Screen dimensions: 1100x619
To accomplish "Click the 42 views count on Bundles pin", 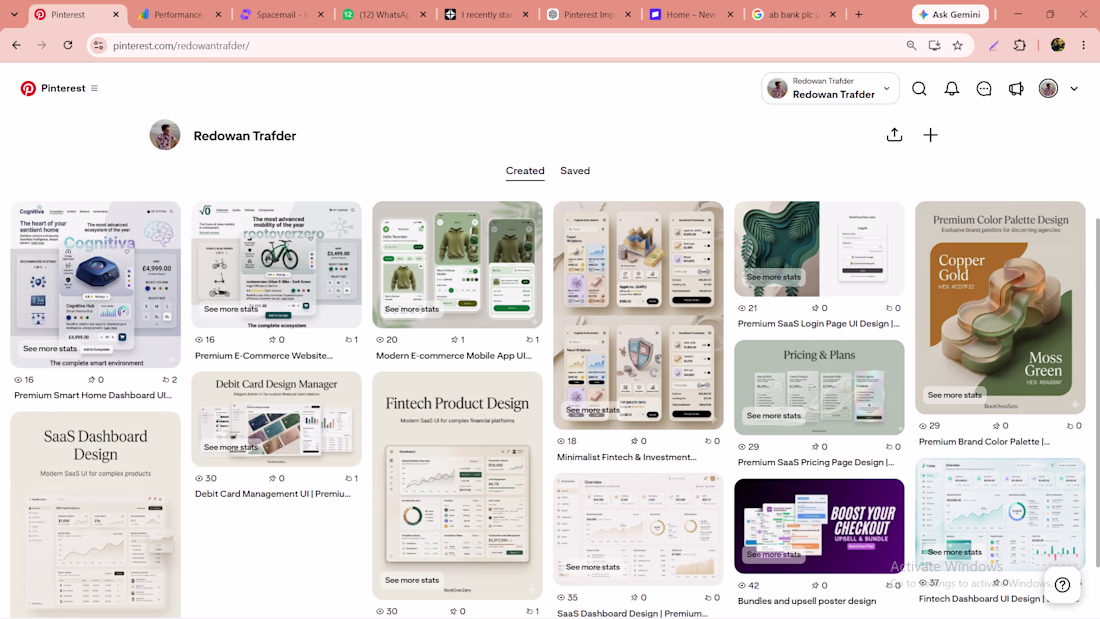I will pyautogui.click(x=749, y=585).
